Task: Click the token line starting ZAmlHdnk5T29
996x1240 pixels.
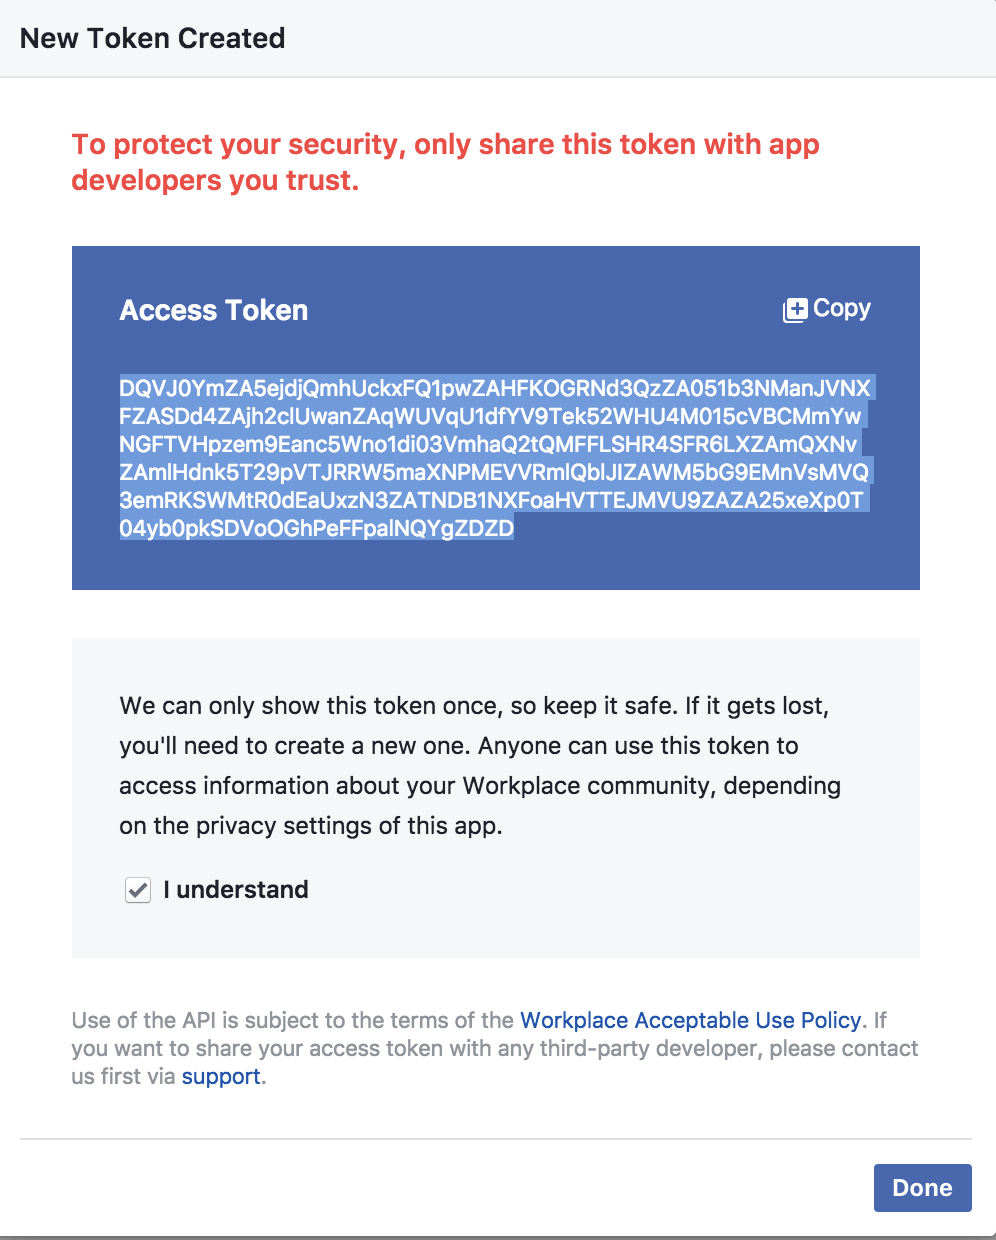Action: pos(495,472)
